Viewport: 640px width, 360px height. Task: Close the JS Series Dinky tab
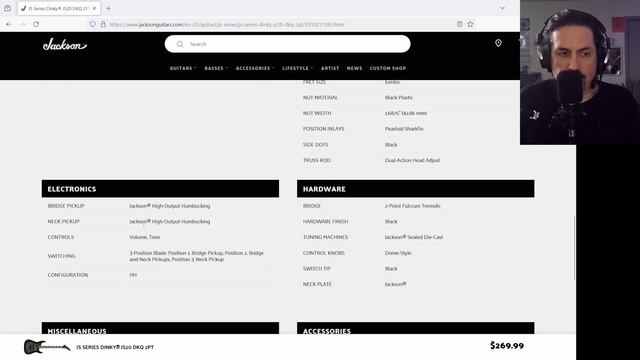click(94, 8)
